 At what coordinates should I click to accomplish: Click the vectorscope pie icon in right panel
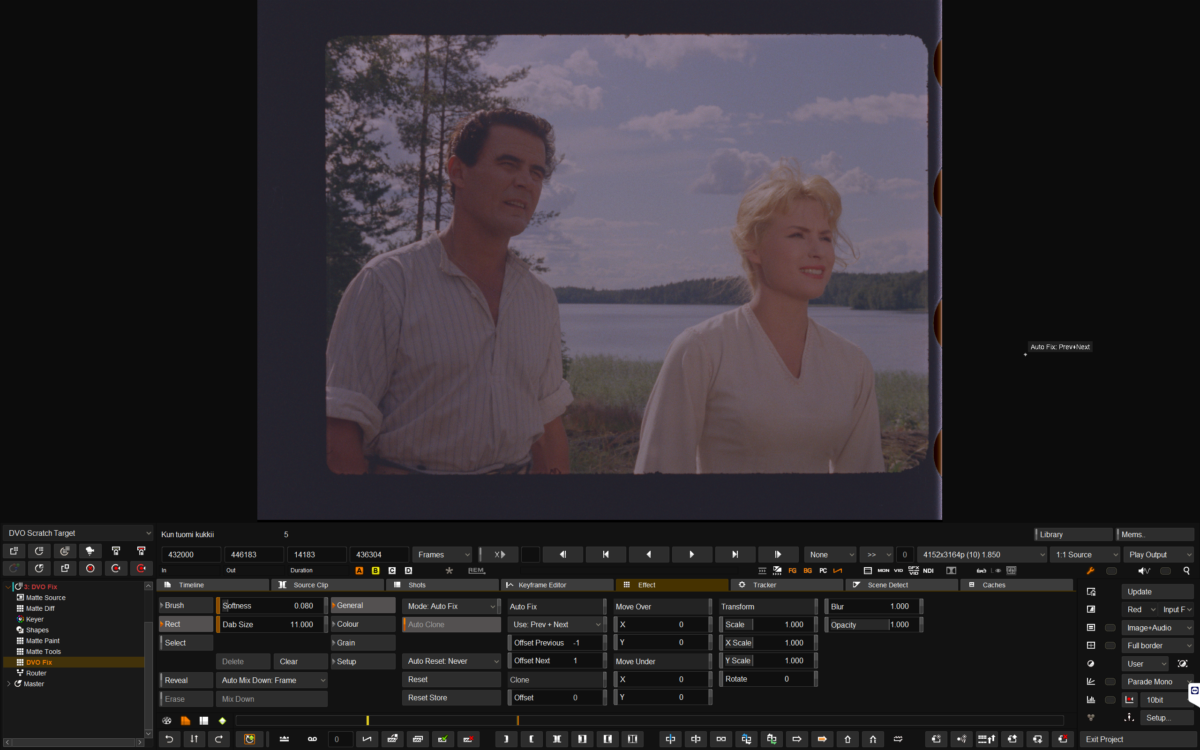[1090, 663]
